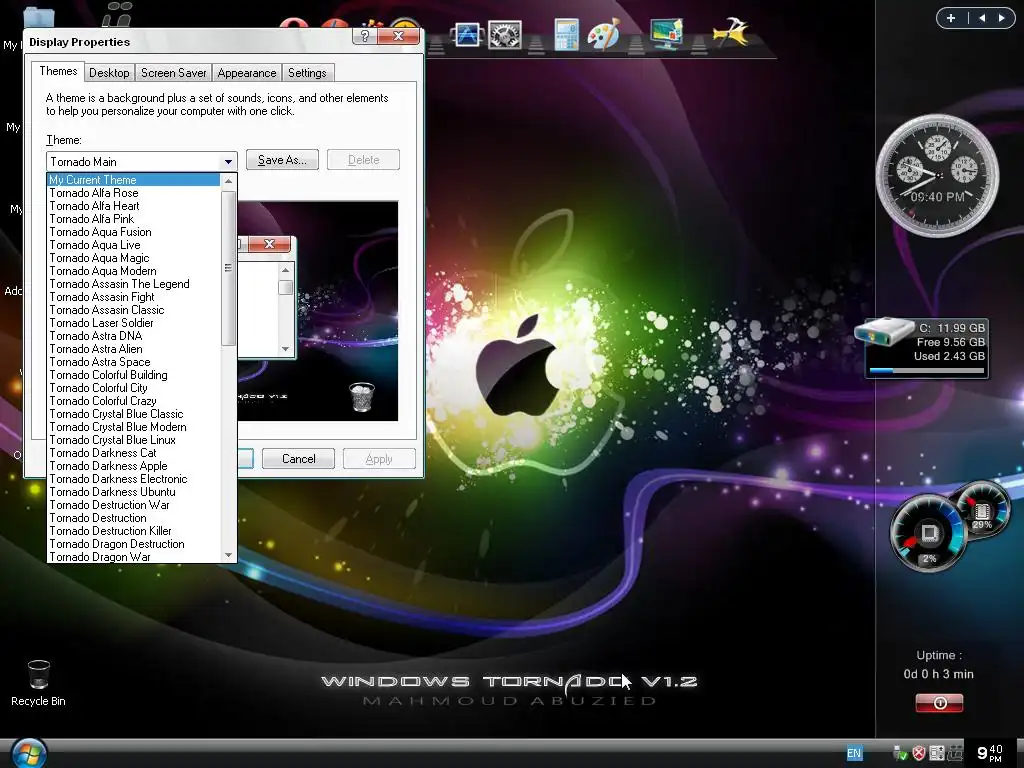
Task: Choose Tornado Astra Alien theme
Action: pyautogui.click(x=134, y=349)
